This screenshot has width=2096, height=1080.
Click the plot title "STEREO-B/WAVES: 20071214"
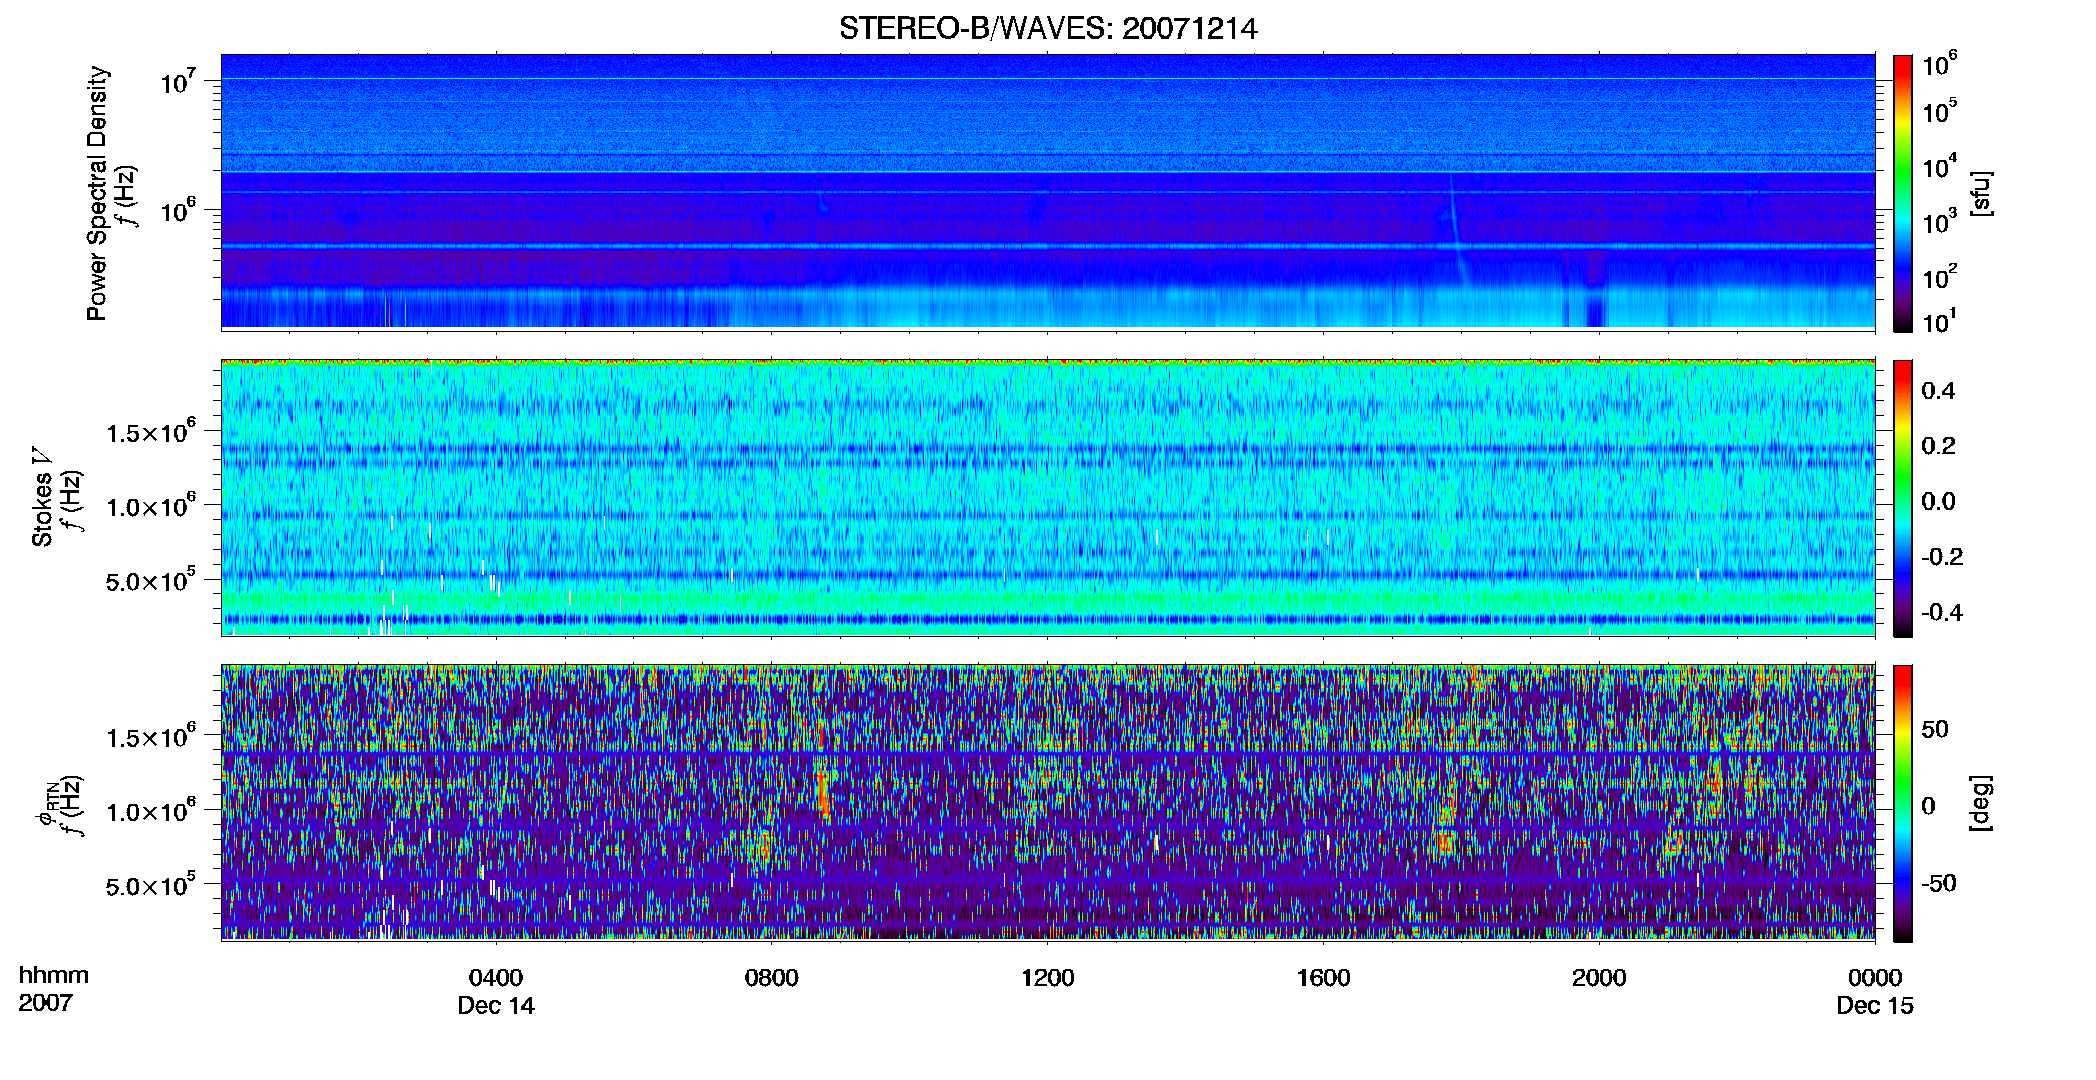point(1048,28)
